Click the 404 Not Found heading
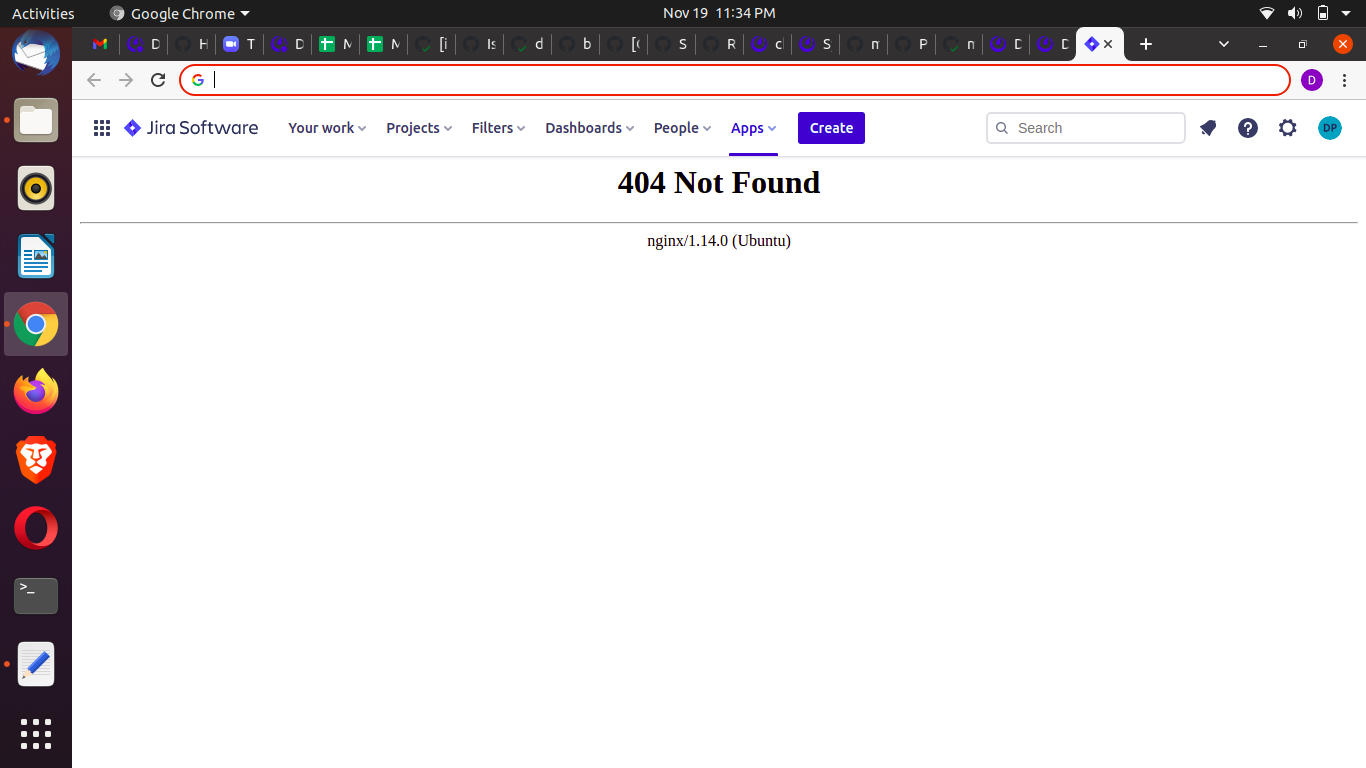 (x=719, y=182)
